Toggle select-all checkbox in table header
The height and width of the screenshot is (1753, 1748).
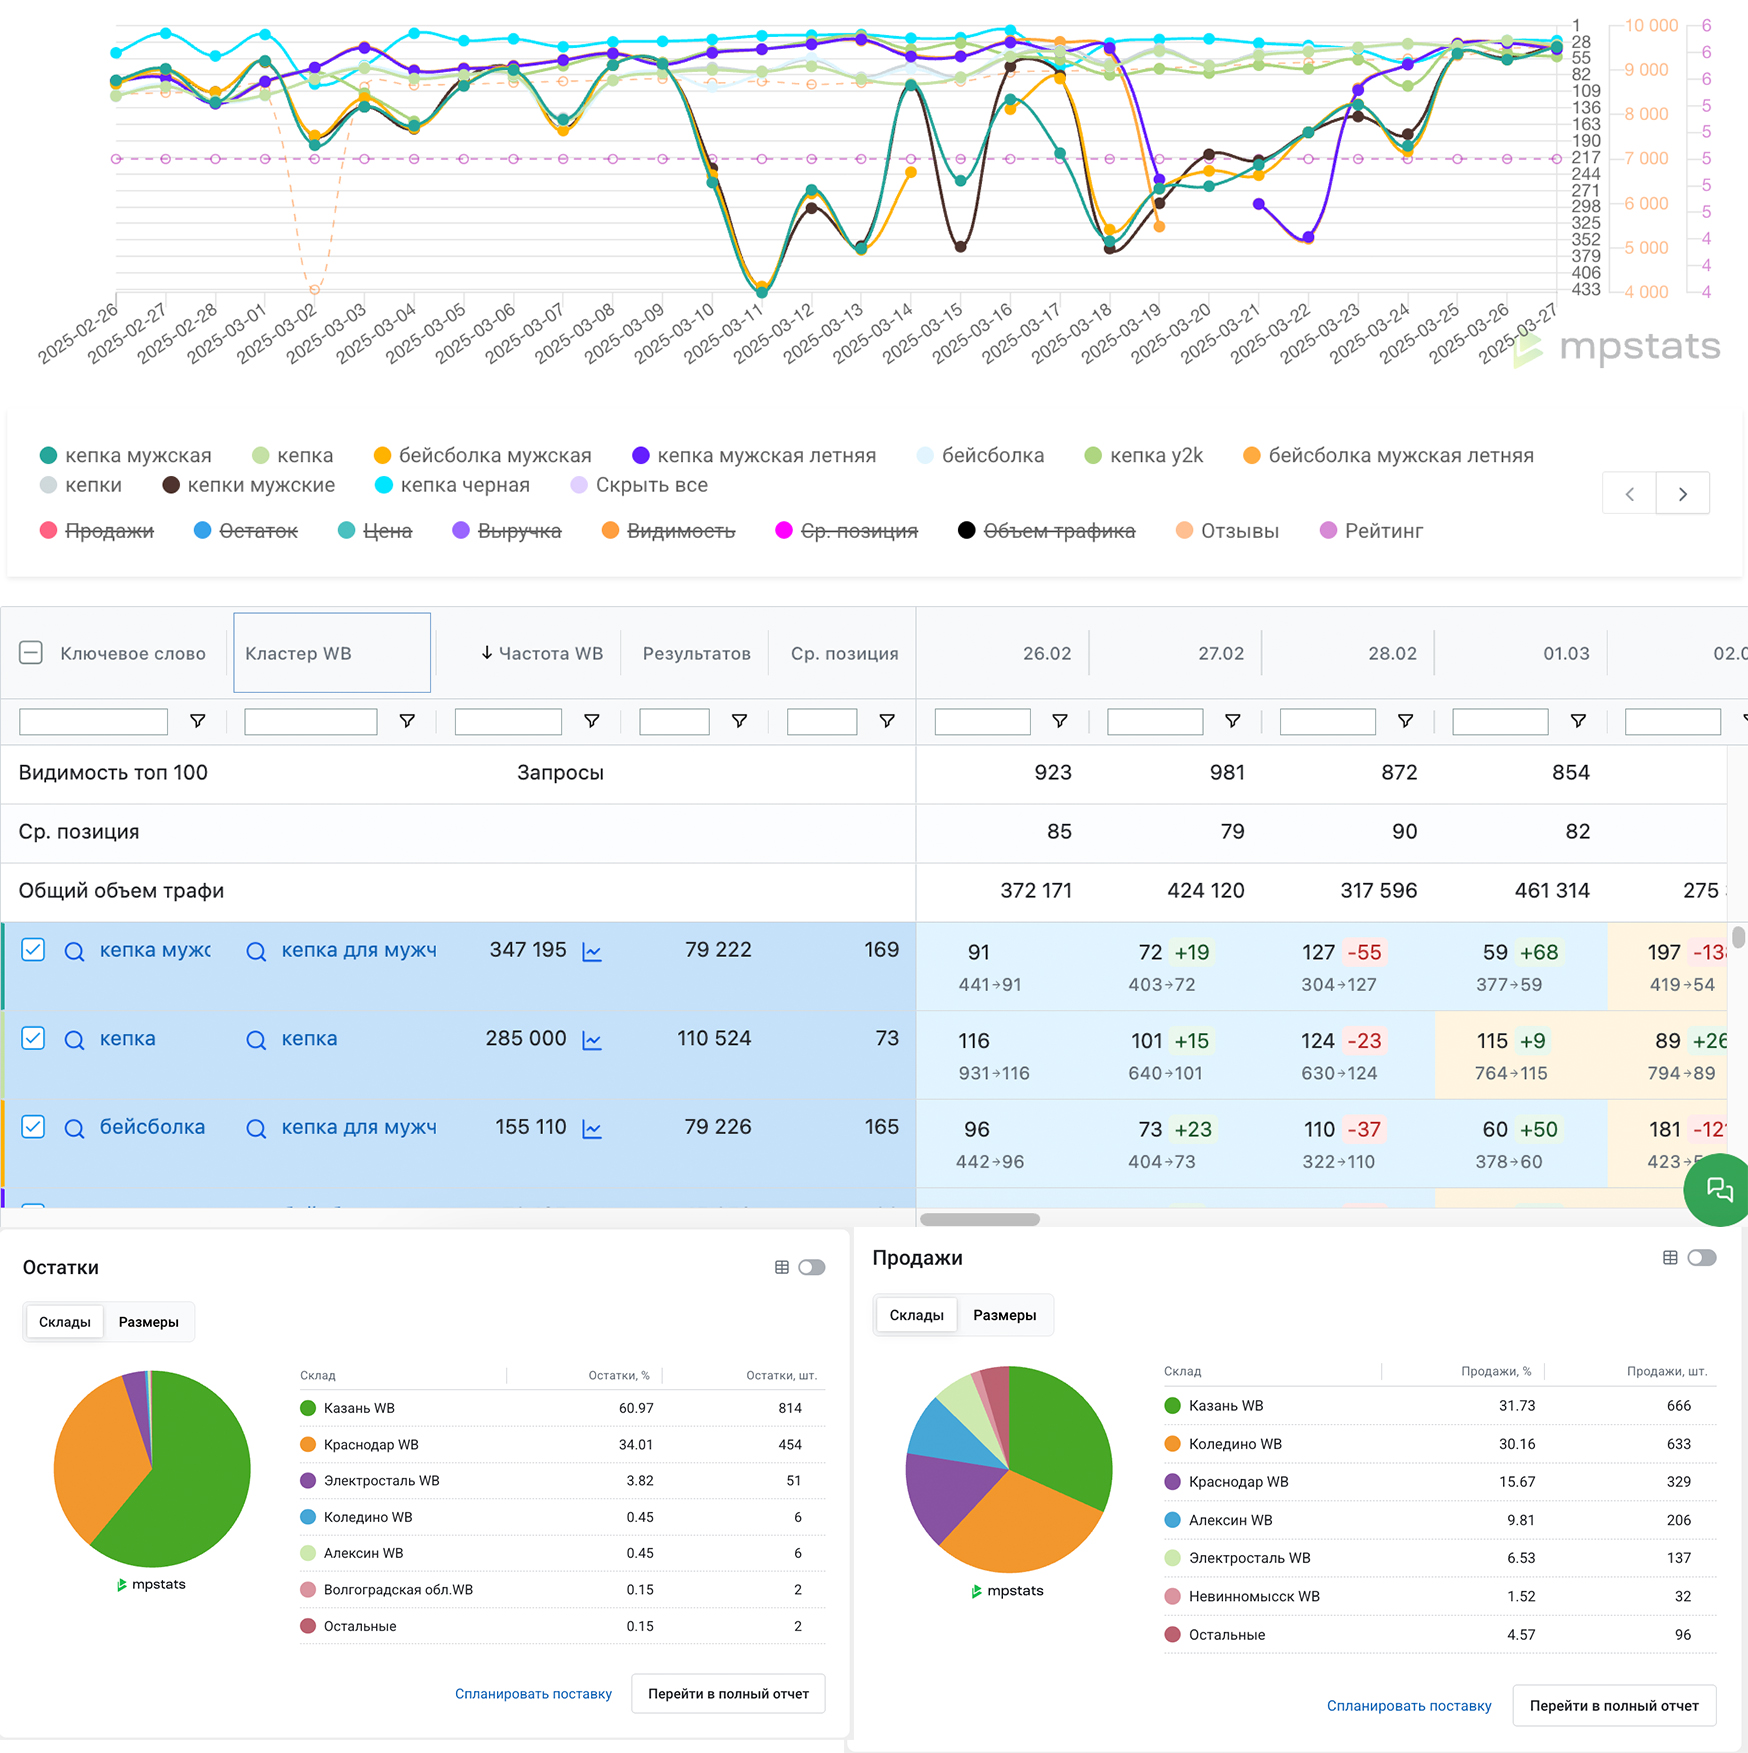[31, 653]
